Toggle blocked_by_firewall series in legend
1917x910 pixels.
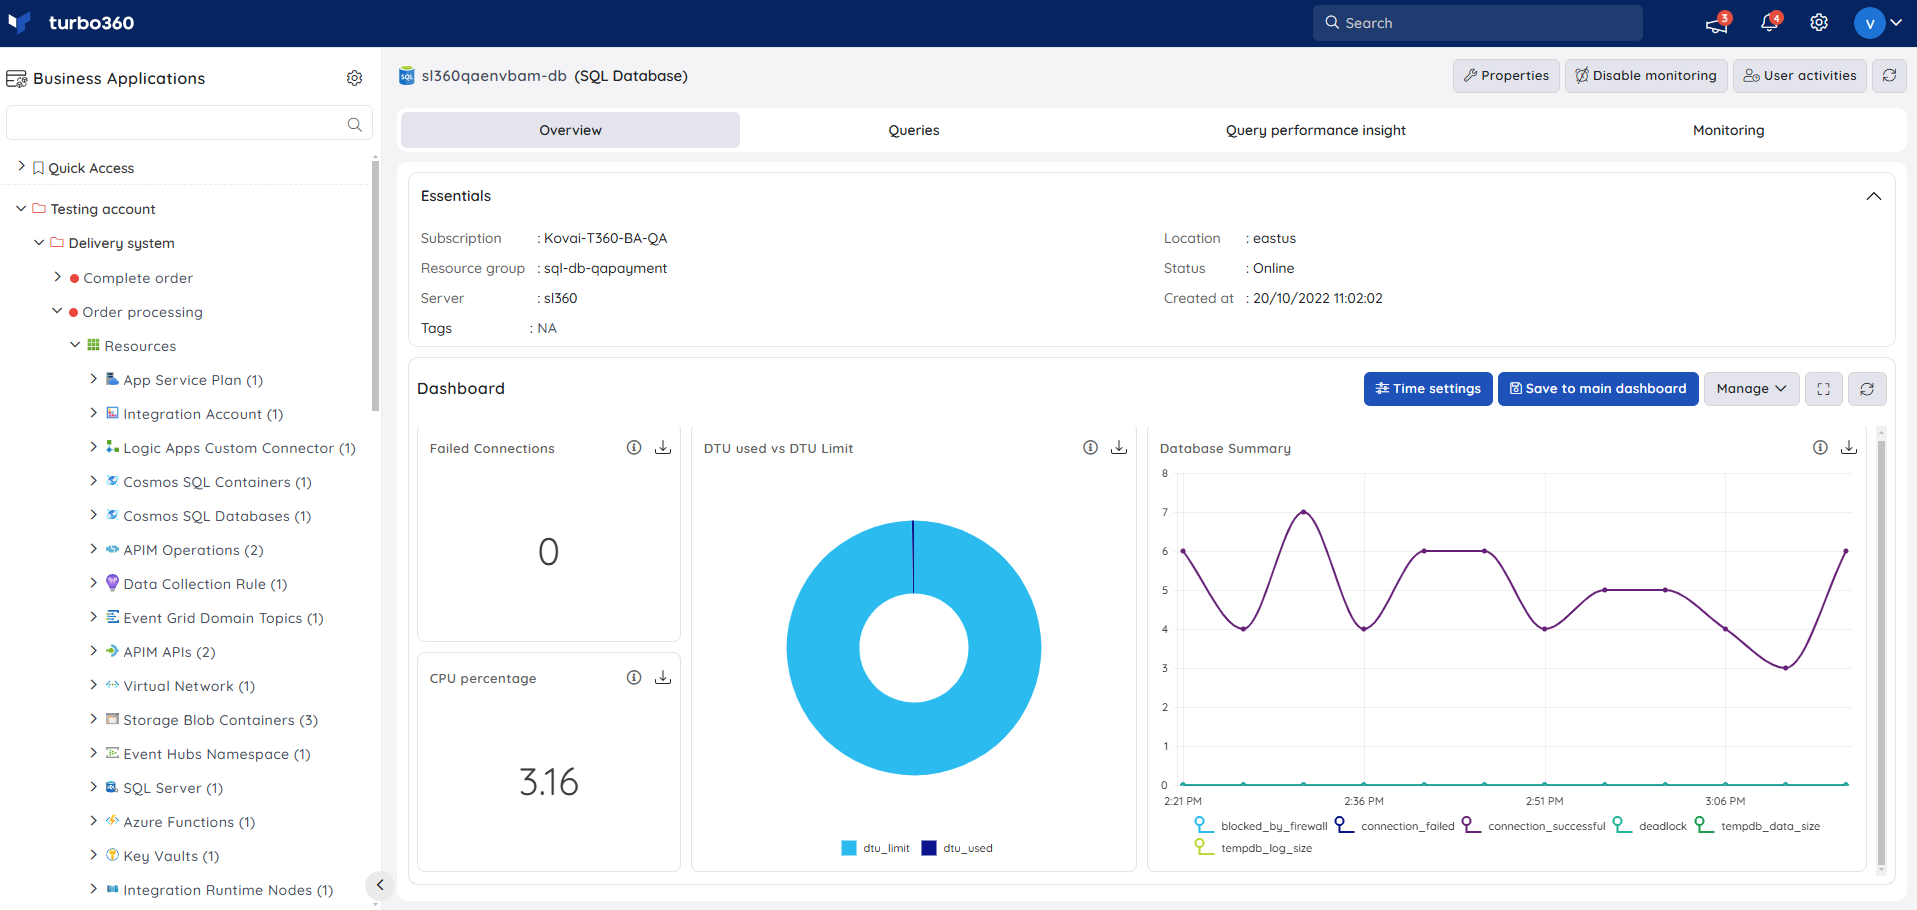pos(1261,826)
